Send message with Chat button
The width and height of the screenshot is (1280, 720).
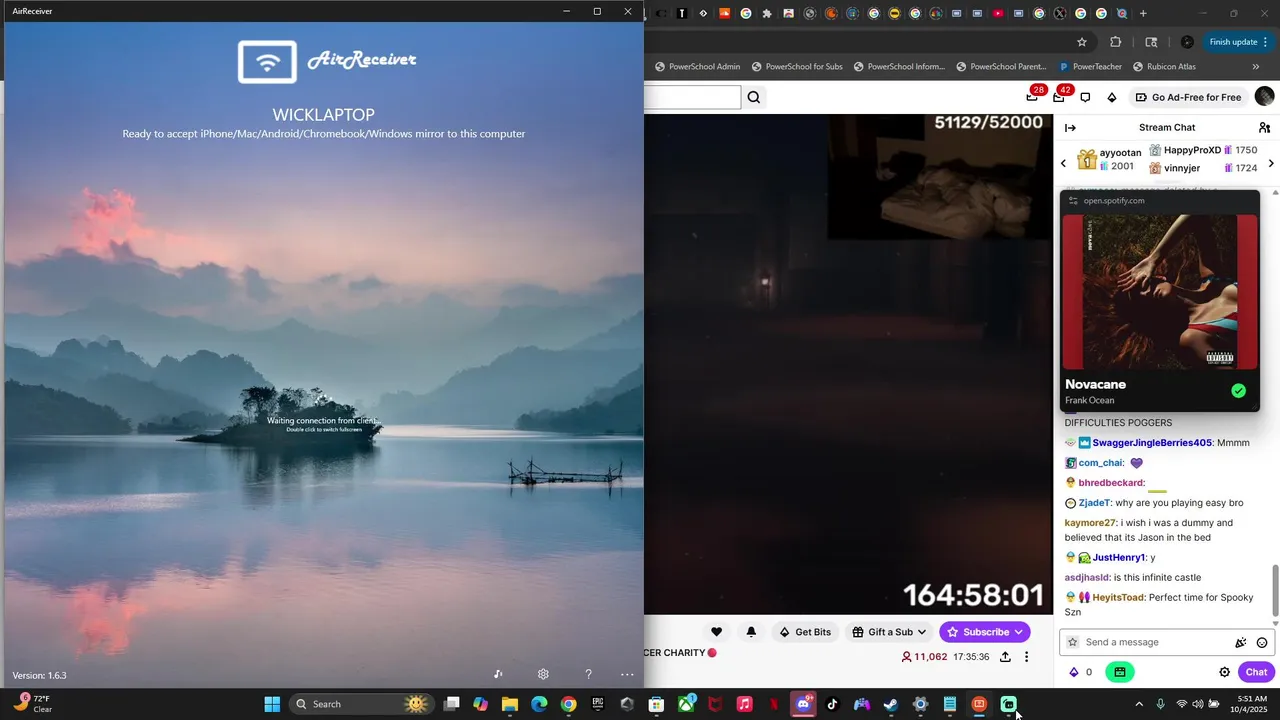[x=1256, y=672]
